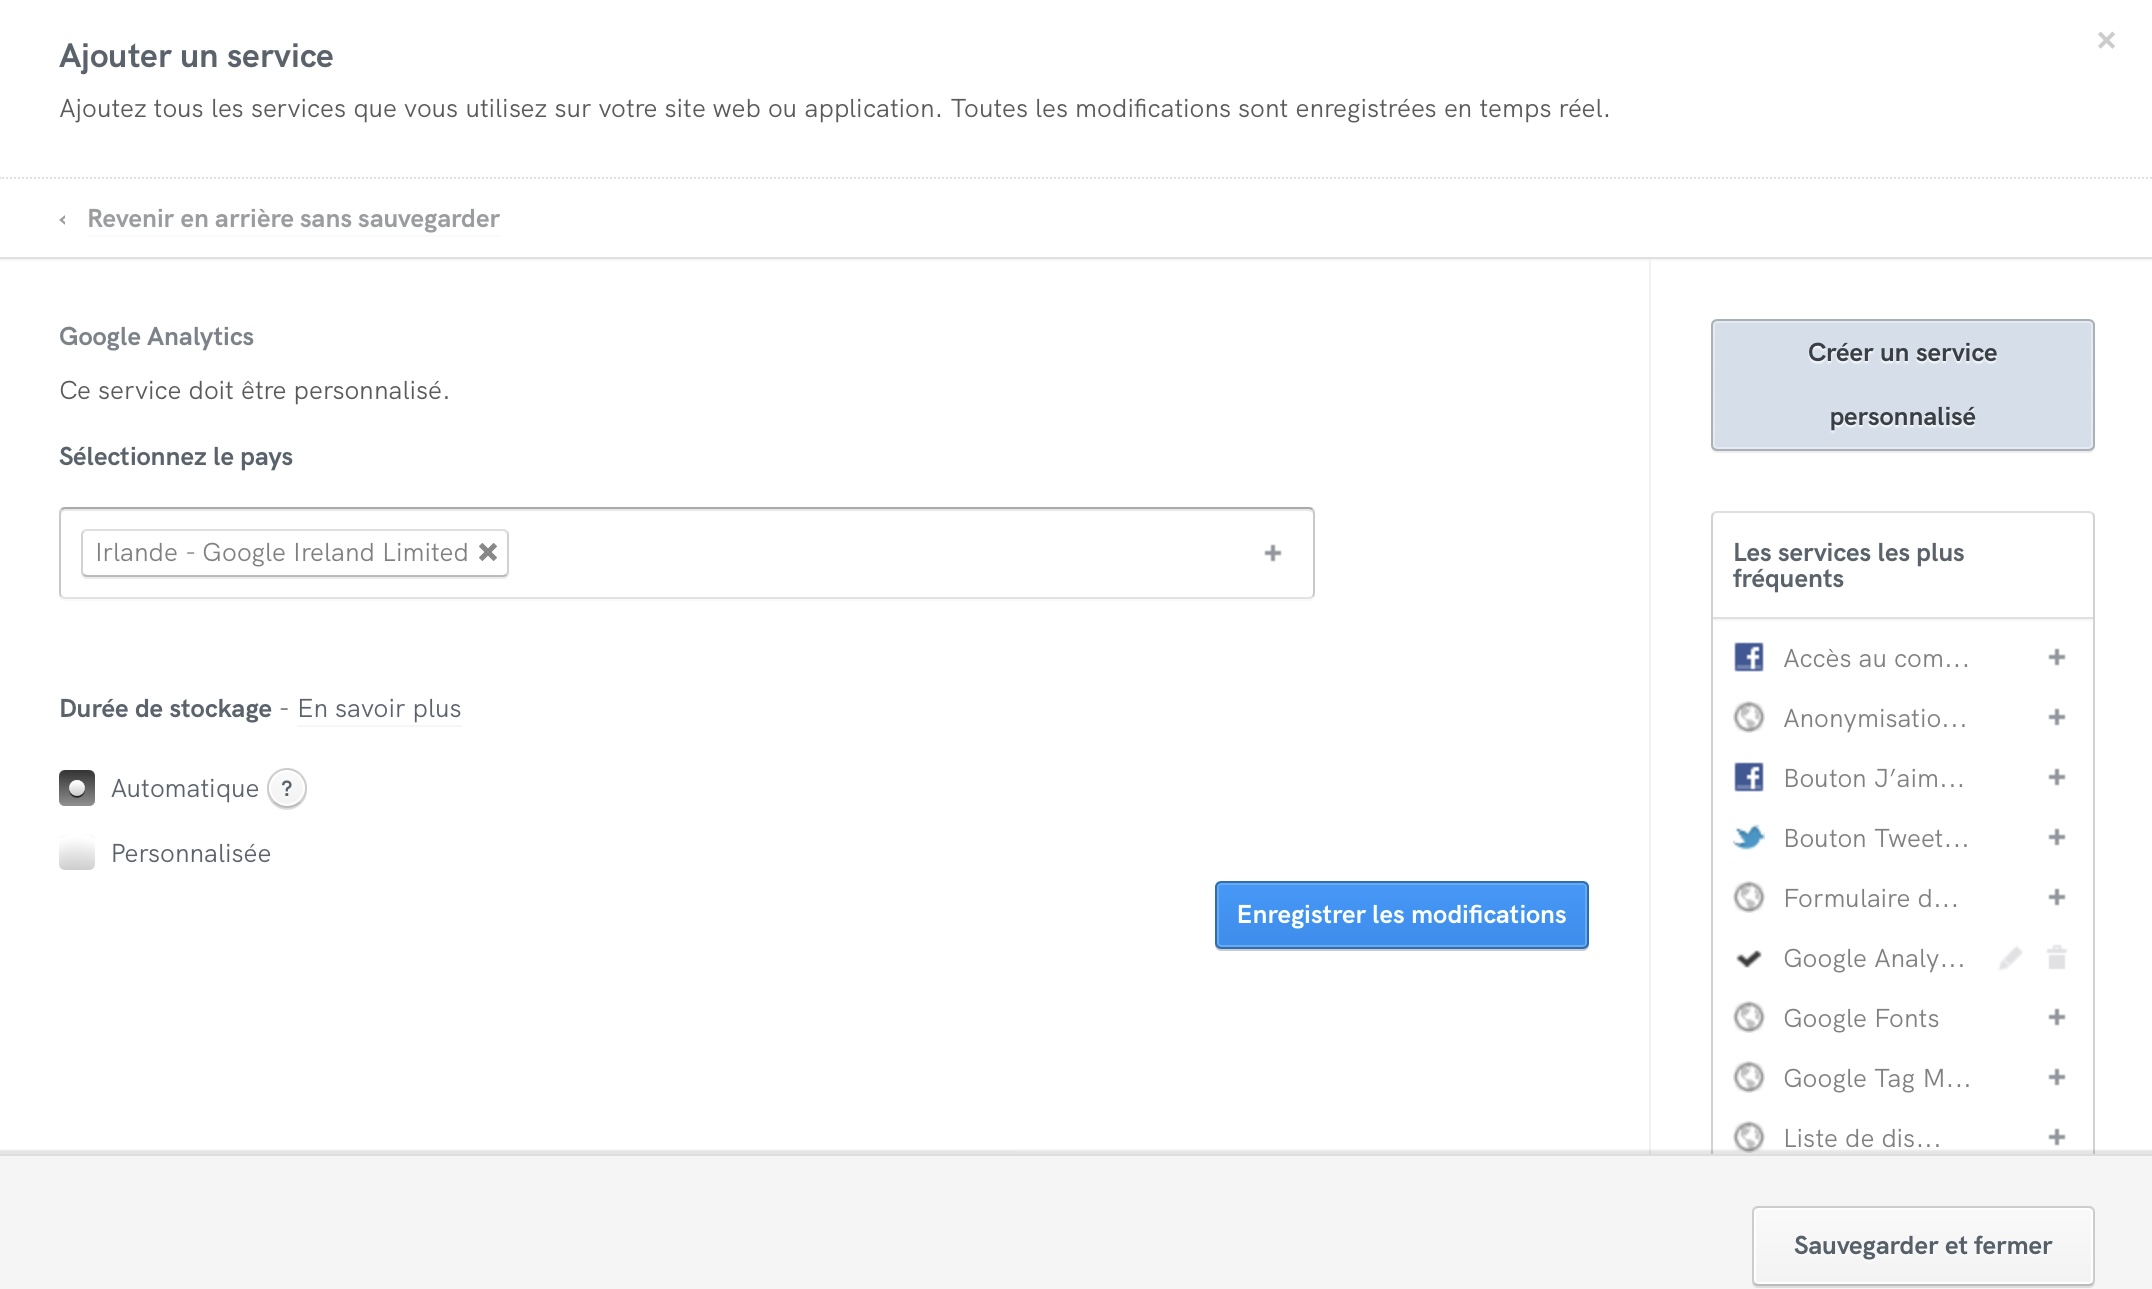Select the Personnalisée storage duration option

[77, 853]
